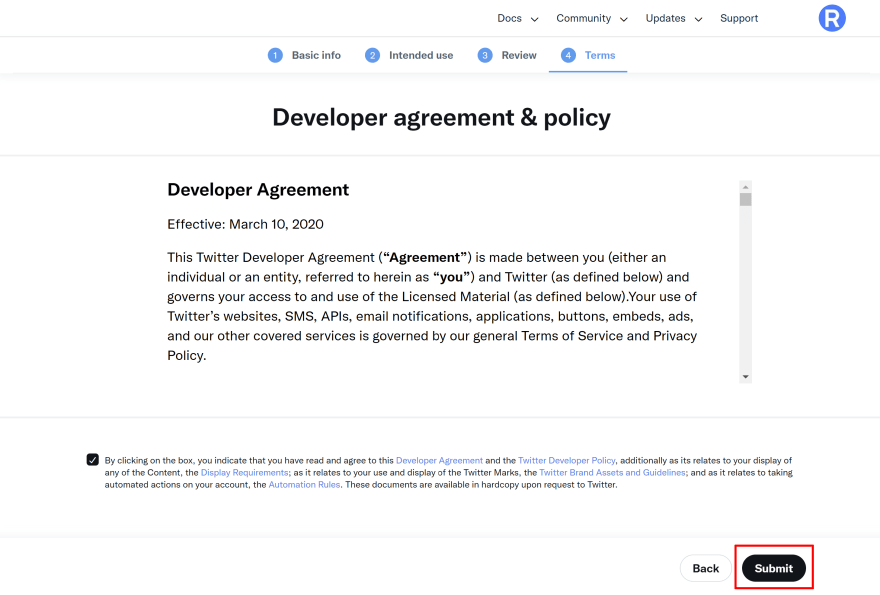Click the agreement scrollbar thumb
This screenshot has height=595, width=880.
click(x=745, y=199)
